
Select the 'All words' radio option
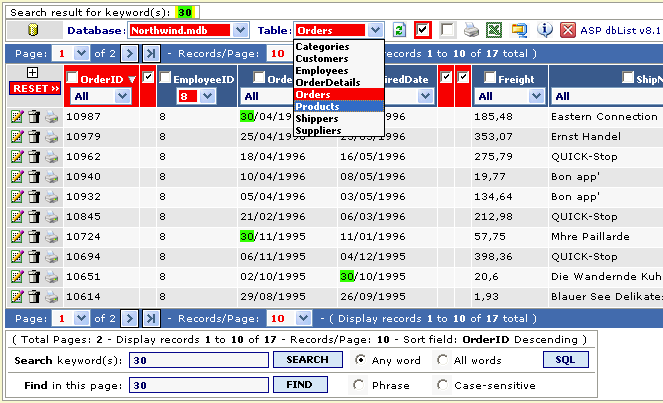(x=443, y=360)
